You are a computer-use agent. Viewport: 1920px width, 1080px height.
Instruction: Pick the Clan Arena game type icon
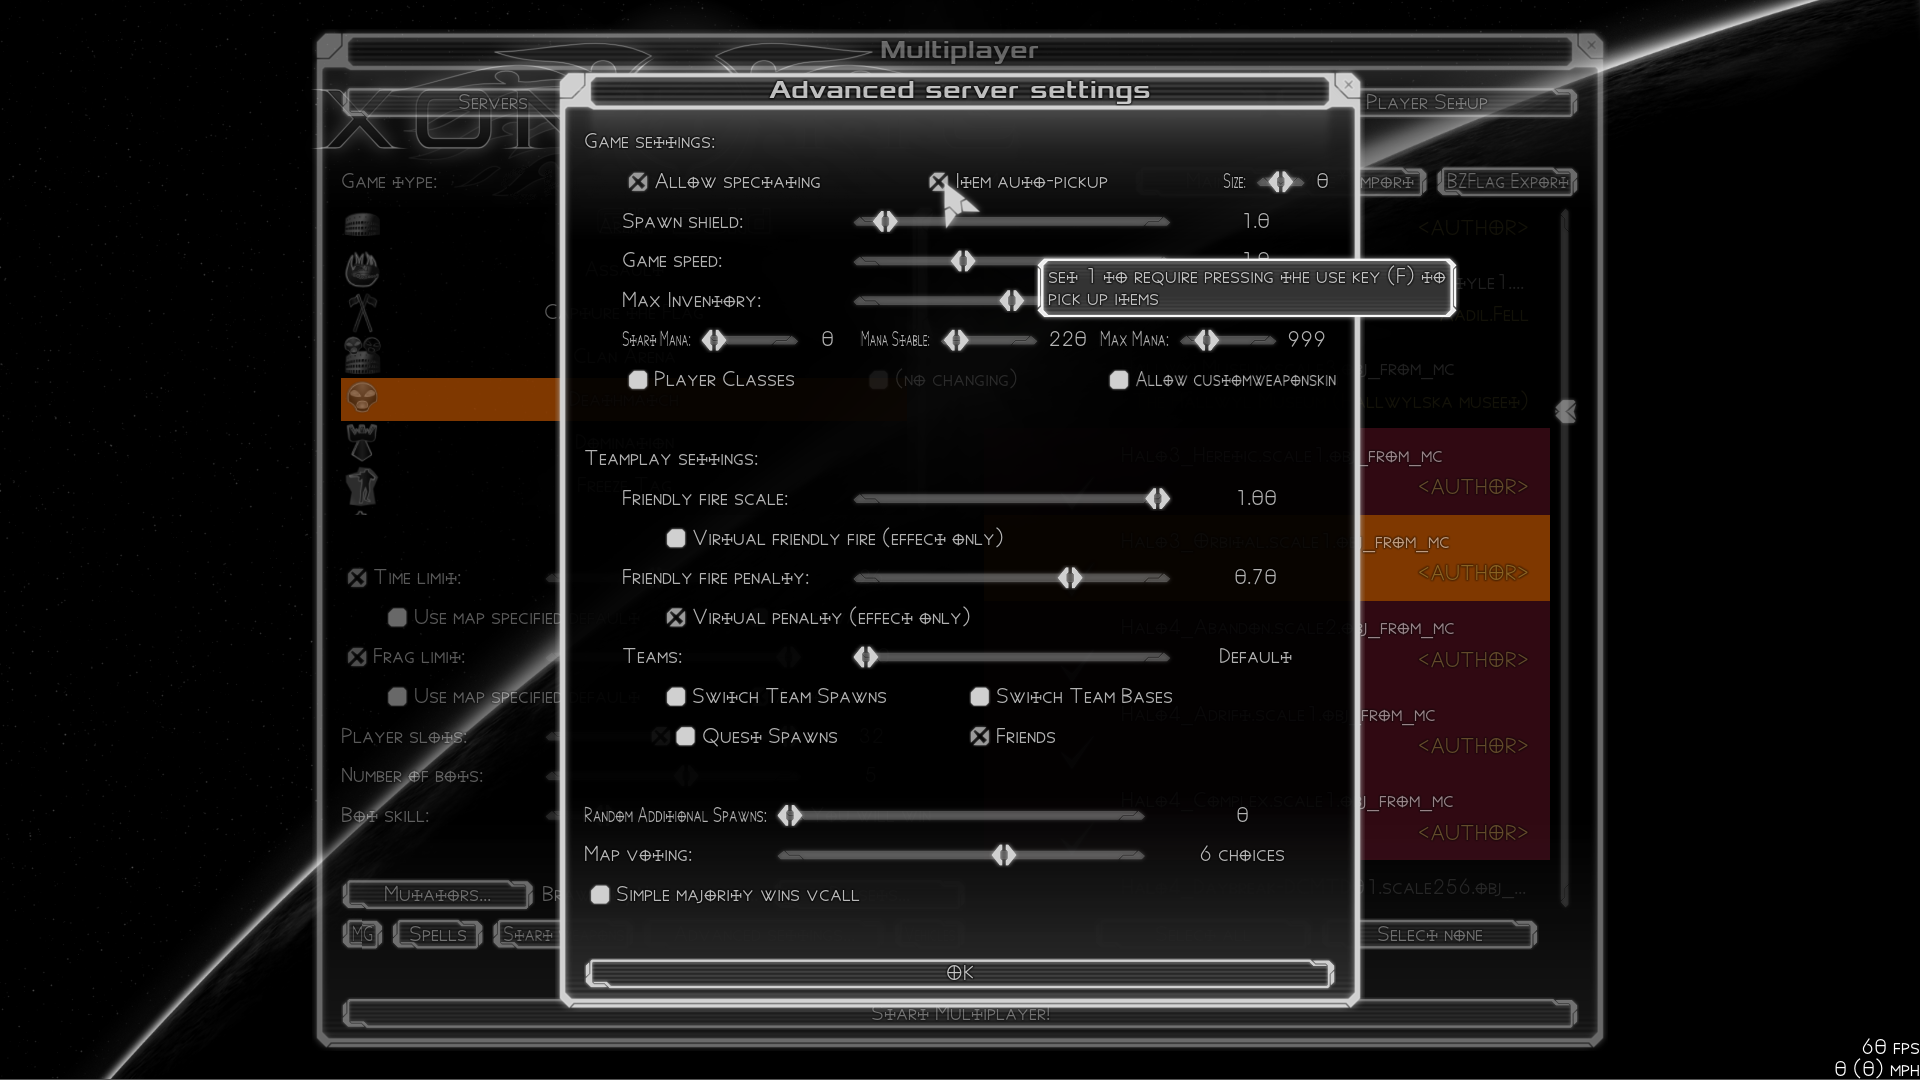click(x=362, y=355)
